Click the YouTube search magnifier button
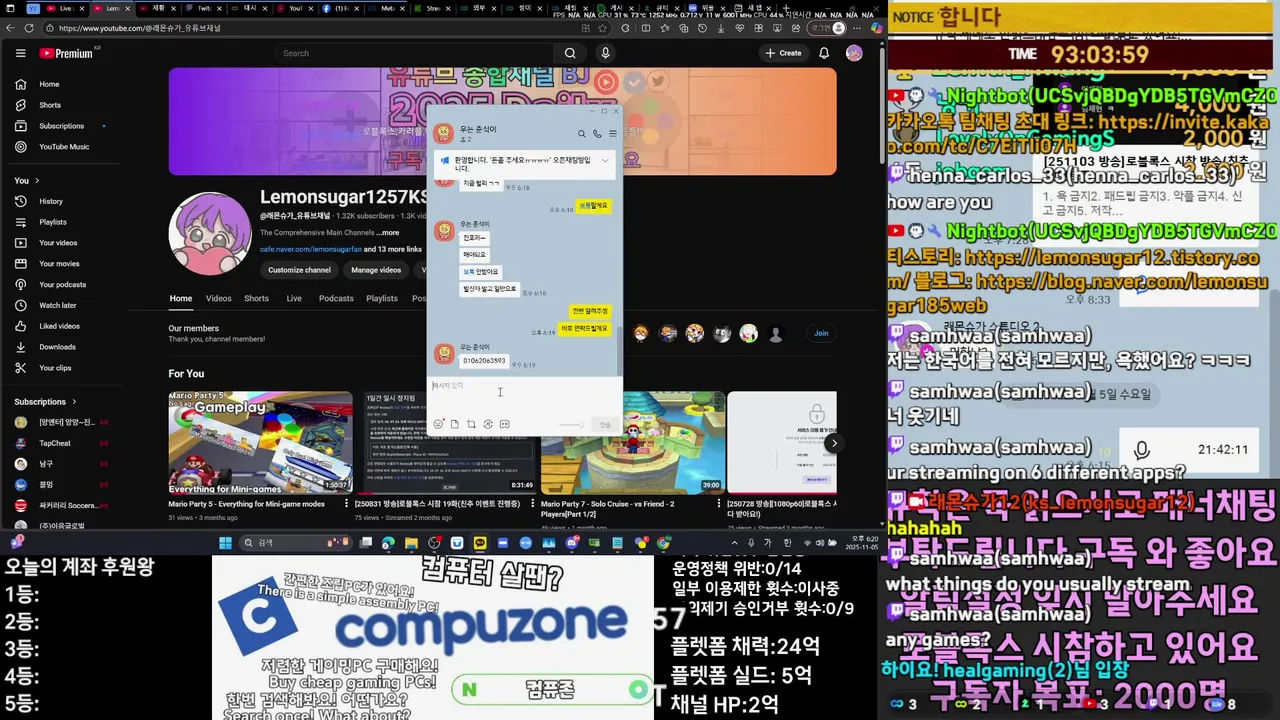This screenshot has height=720, width=1280. pos(570,53)
